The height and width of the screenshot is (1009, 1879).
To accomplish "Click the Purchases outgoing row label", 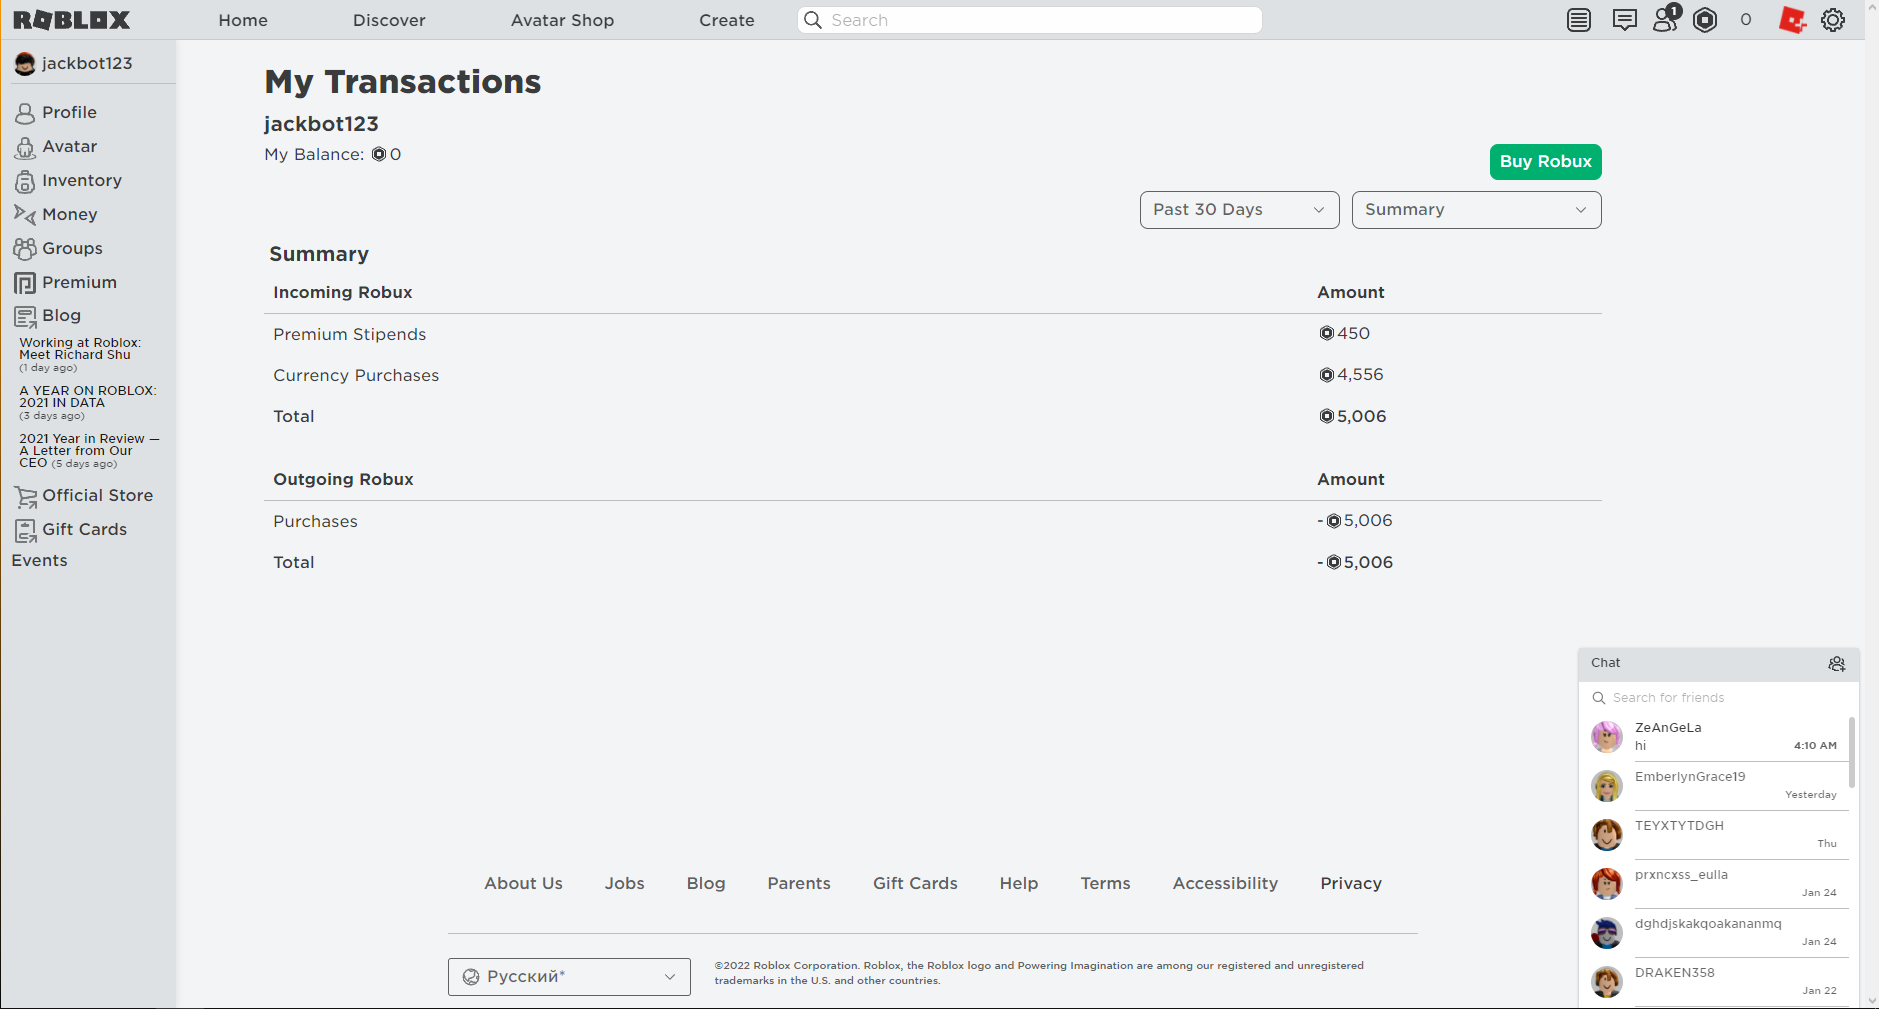I will pyautogui.click(x=315, y=522).
